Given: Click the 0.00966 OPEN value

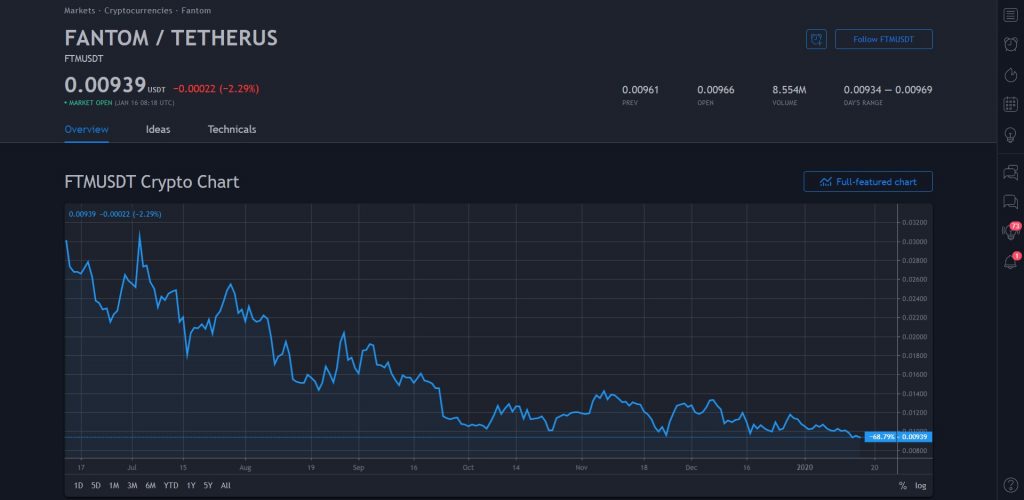Looking at the screenshot, I should 716,90.
